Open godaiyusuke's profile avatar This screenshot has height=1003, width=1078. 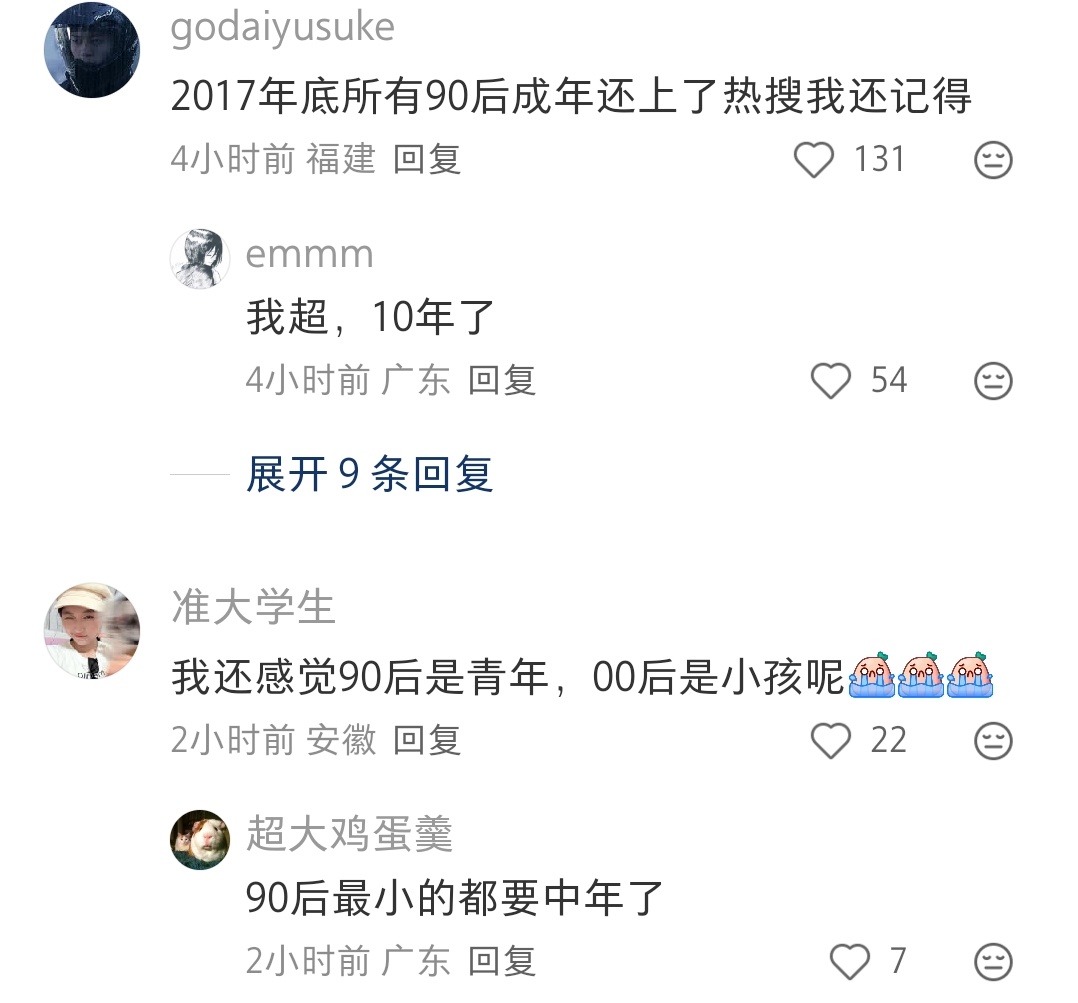coord(92,50)
